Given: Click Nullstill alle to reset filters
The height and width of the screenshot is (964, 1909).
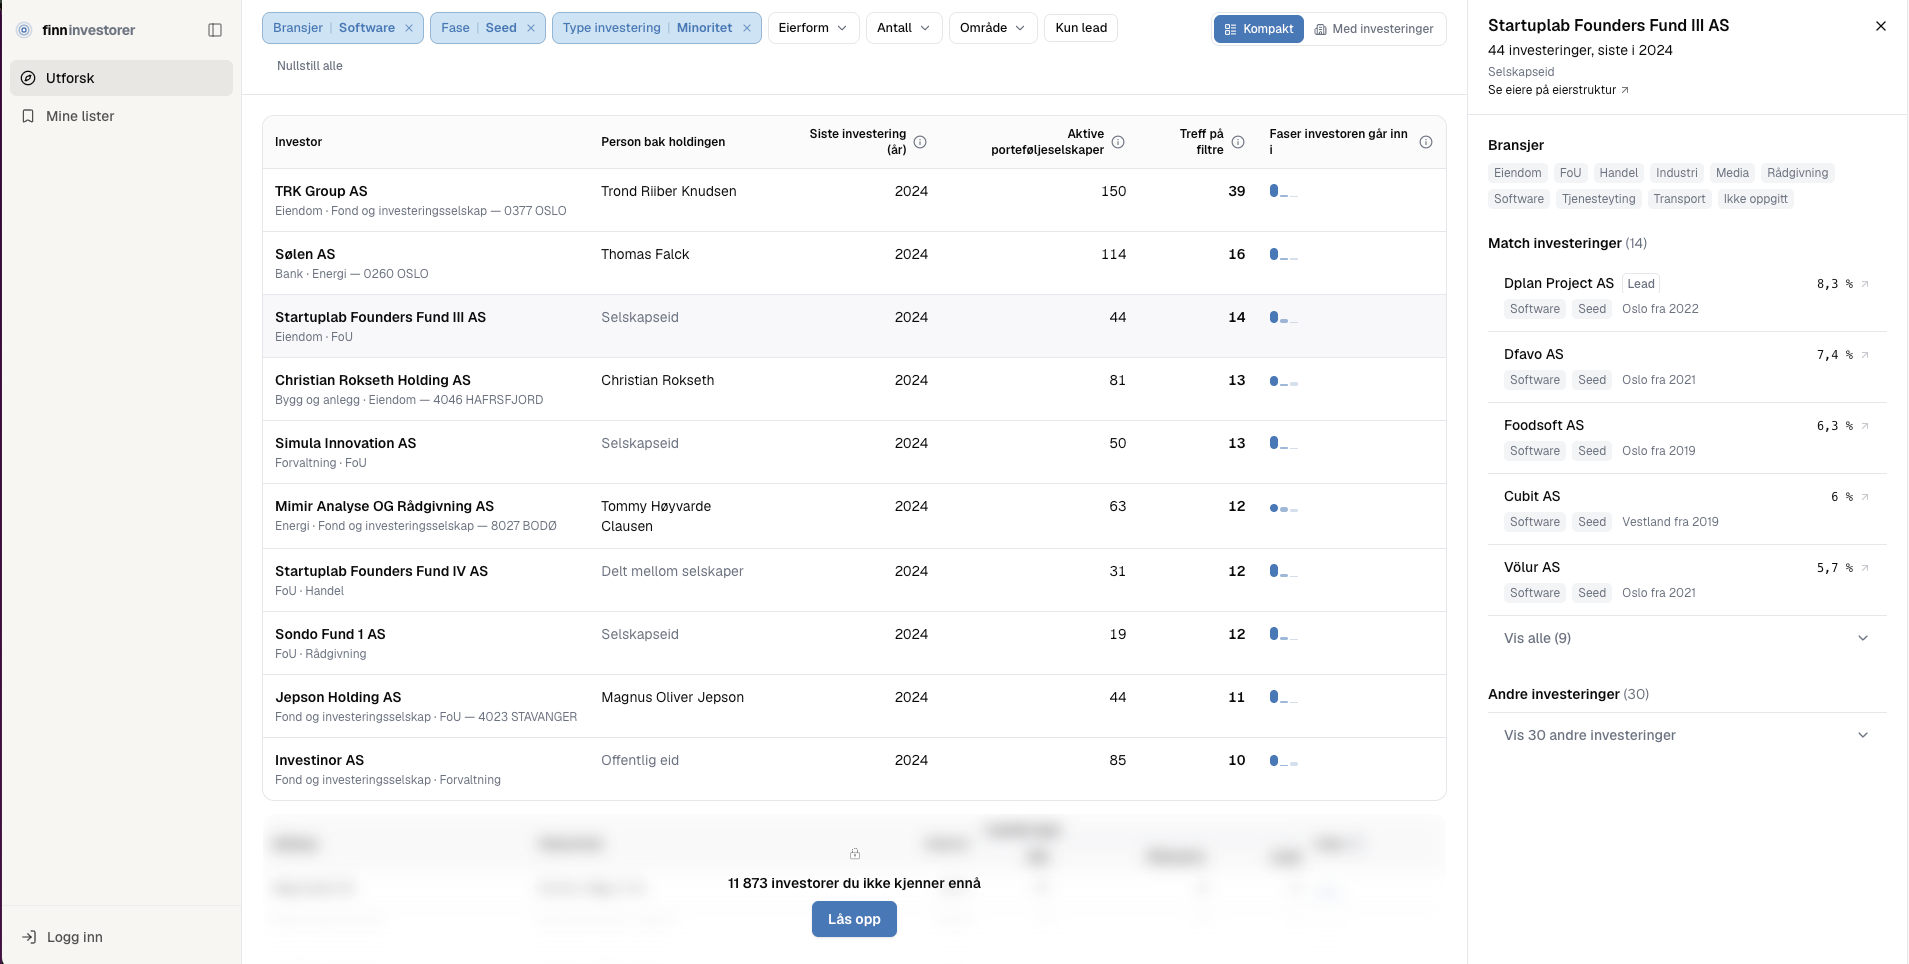Looking at the screenshot, I should point(310,66).
